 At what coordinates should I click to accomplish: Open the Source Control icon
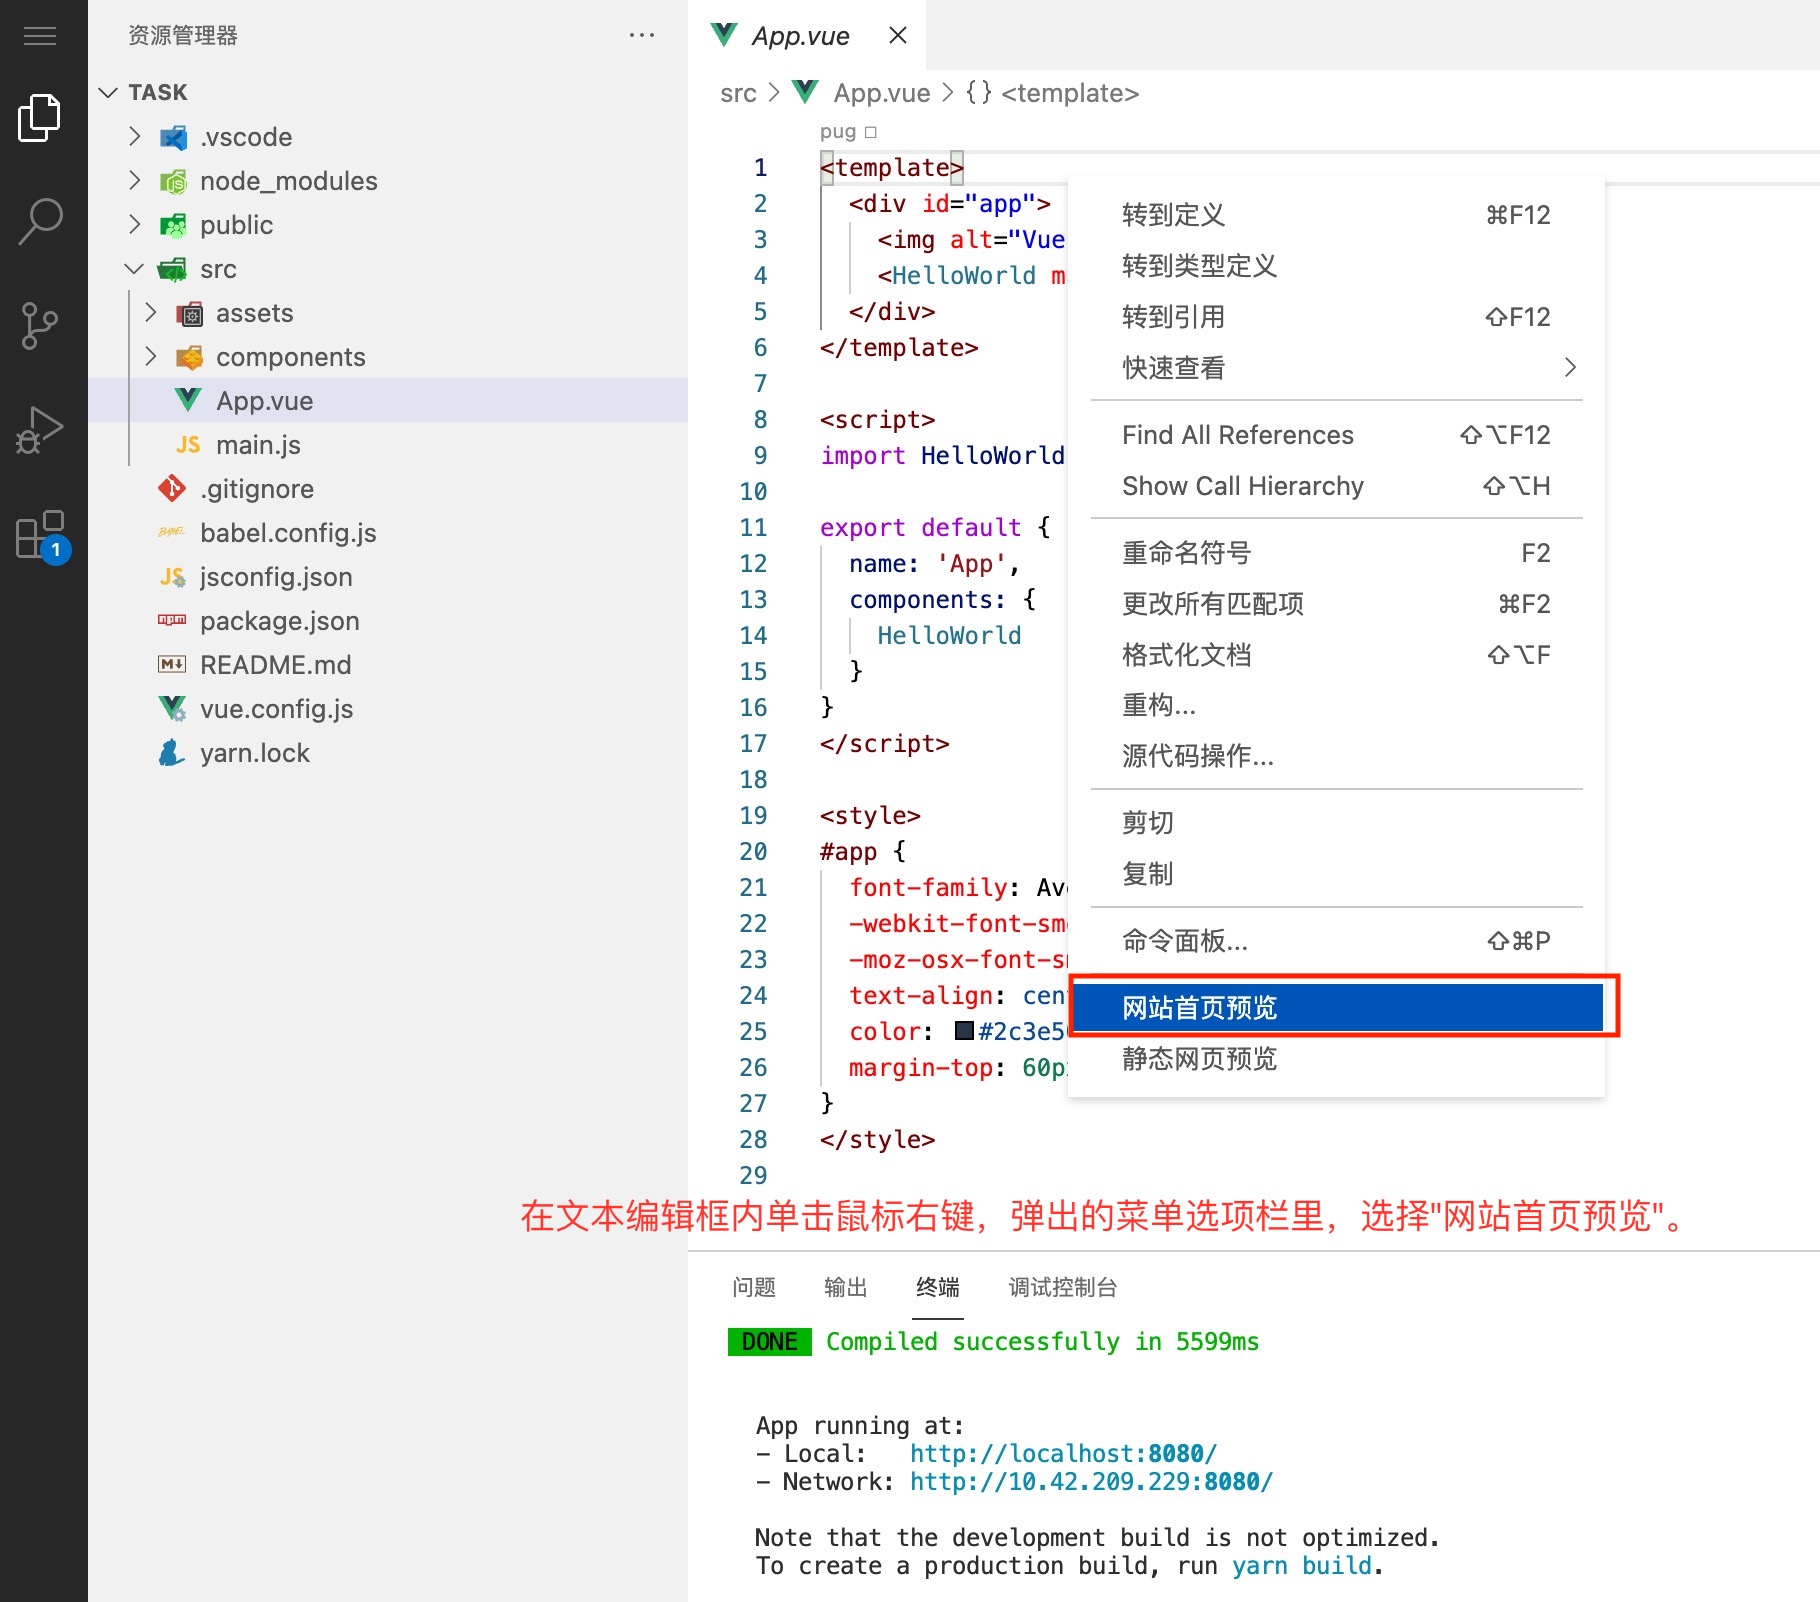coord(40,326)
